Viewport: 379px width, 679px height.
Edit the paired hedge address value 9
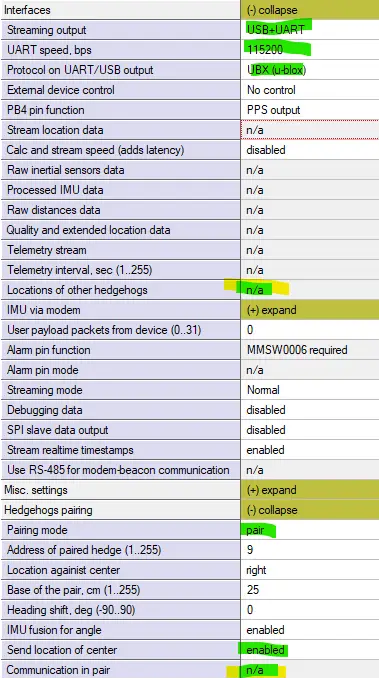(310, 550)
